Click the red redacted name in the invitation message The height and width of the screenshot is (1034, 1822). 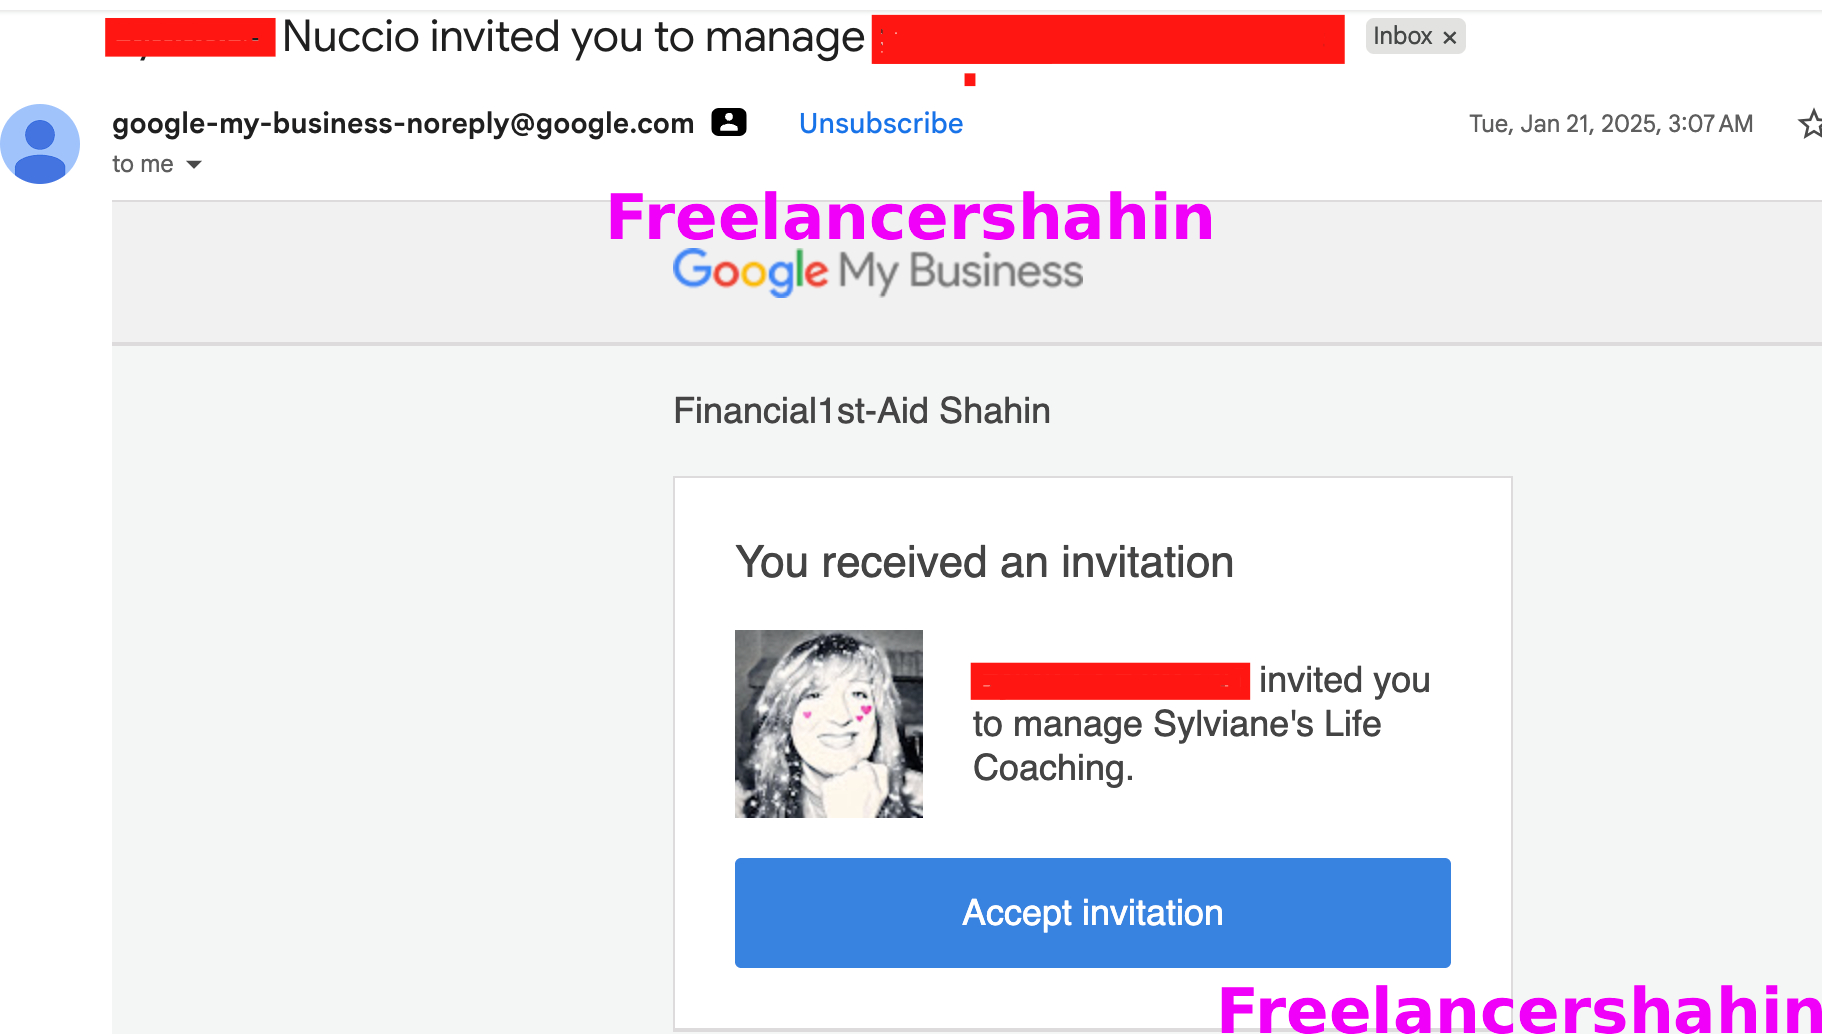1109,681
